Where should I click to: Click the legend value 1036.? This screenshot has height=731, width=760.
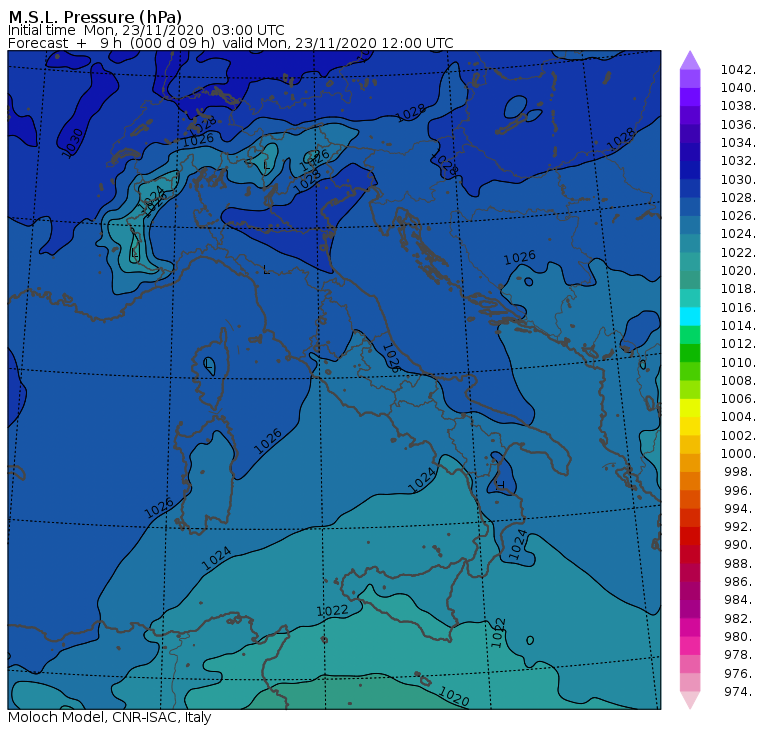pos(738,125)
